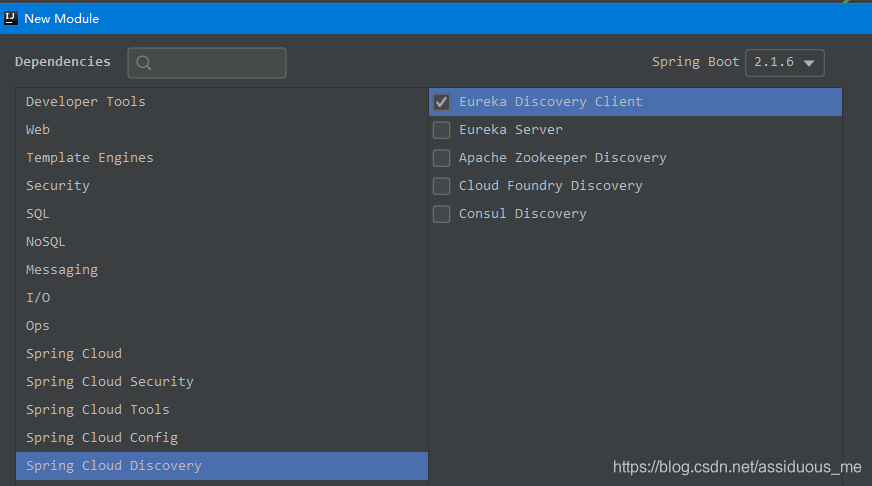Uncheck Eureka Discovery Client checkbox
872x486 pixels.
tap(442, 102)
